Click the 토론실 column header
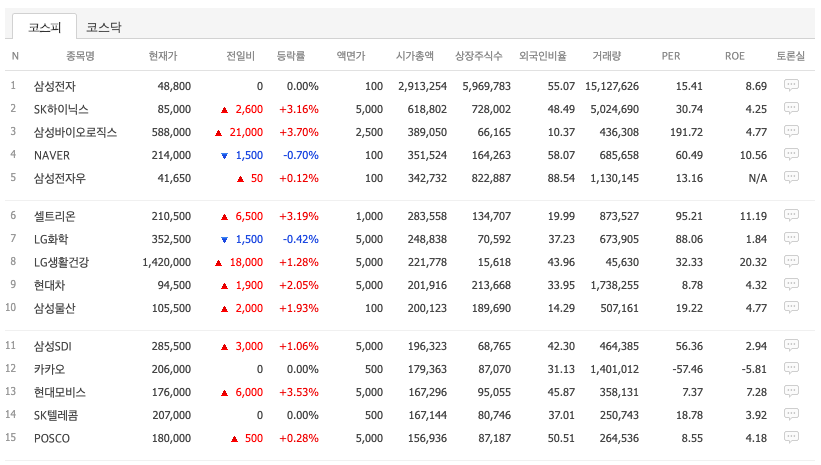This screenshot has height=465, width=821. coord(791,56)
